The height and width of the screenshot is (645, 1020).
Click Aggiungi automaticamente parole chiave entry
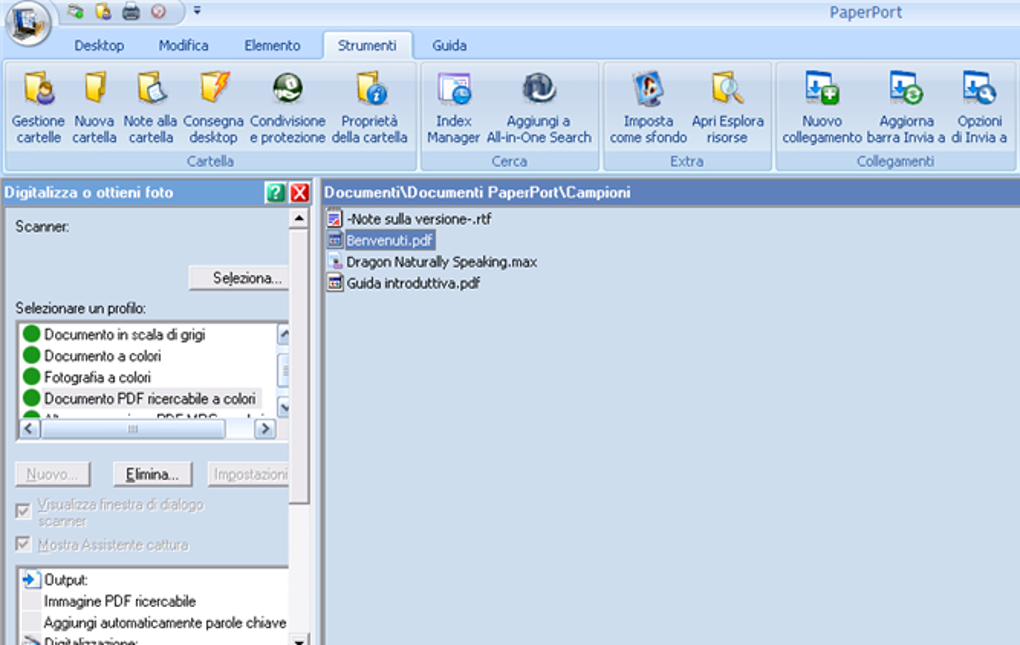[x=165, y=623]
